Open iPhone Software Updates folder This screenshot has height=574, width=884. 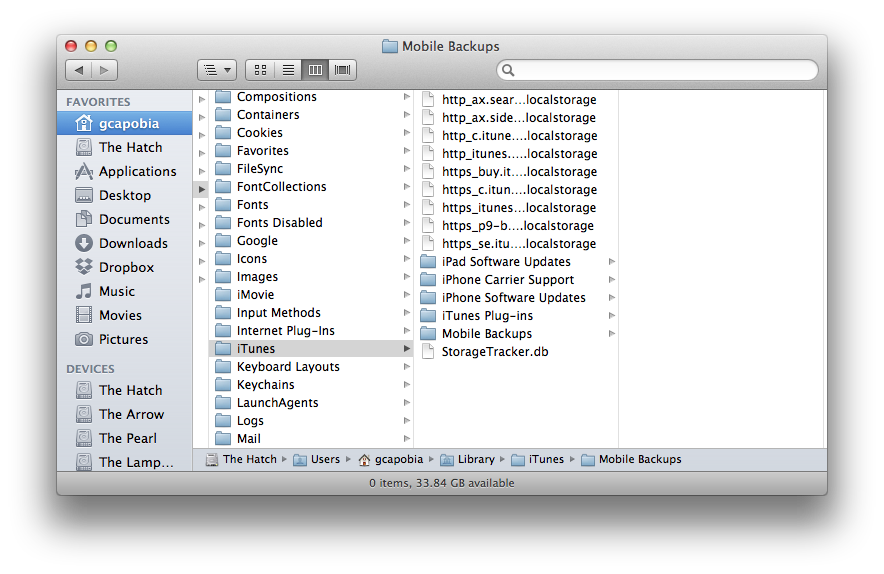click(516, 298)
